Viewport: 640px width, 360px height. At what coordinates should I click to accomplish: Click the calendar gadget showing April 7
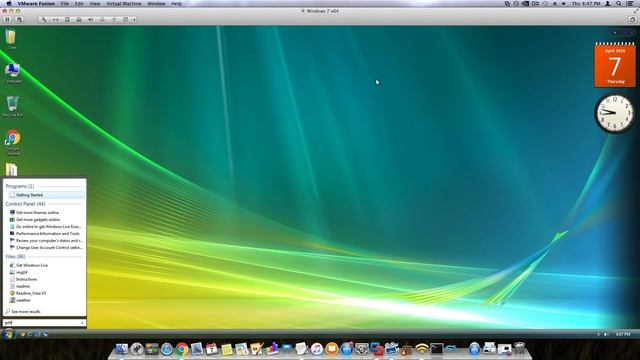pyautogui.click(x=615, y=64)
